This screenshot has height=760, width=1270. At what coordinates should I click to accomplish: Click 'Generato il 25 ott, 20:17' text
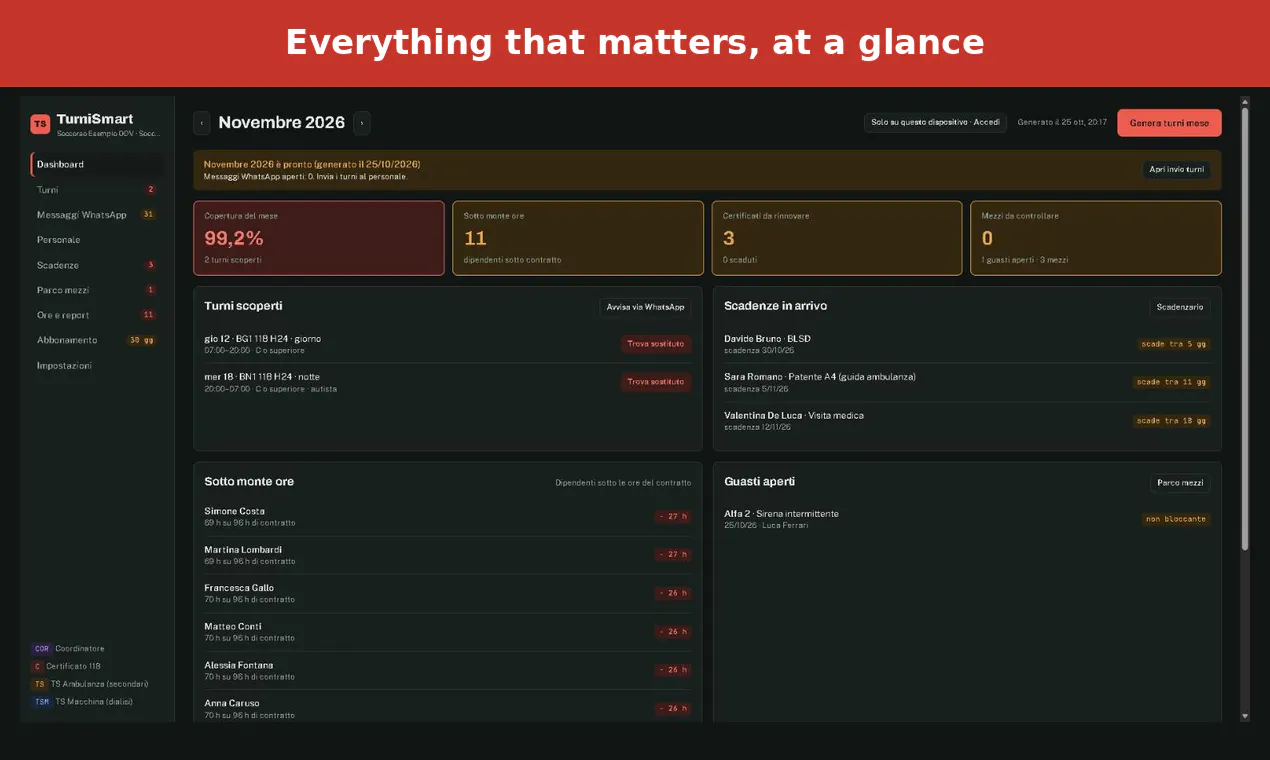click(x=1062, y=122)
